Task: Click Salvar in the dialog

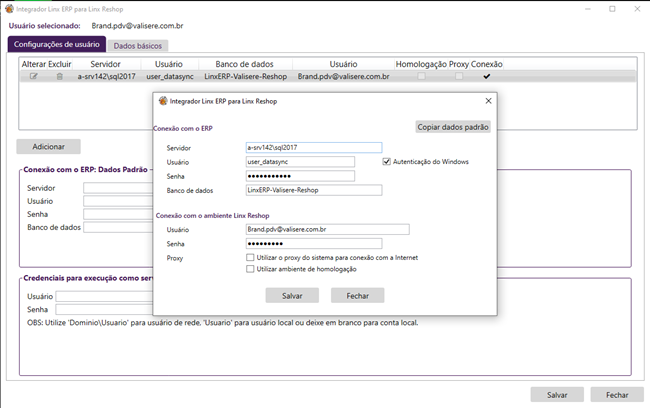Action: coord(292,296)
